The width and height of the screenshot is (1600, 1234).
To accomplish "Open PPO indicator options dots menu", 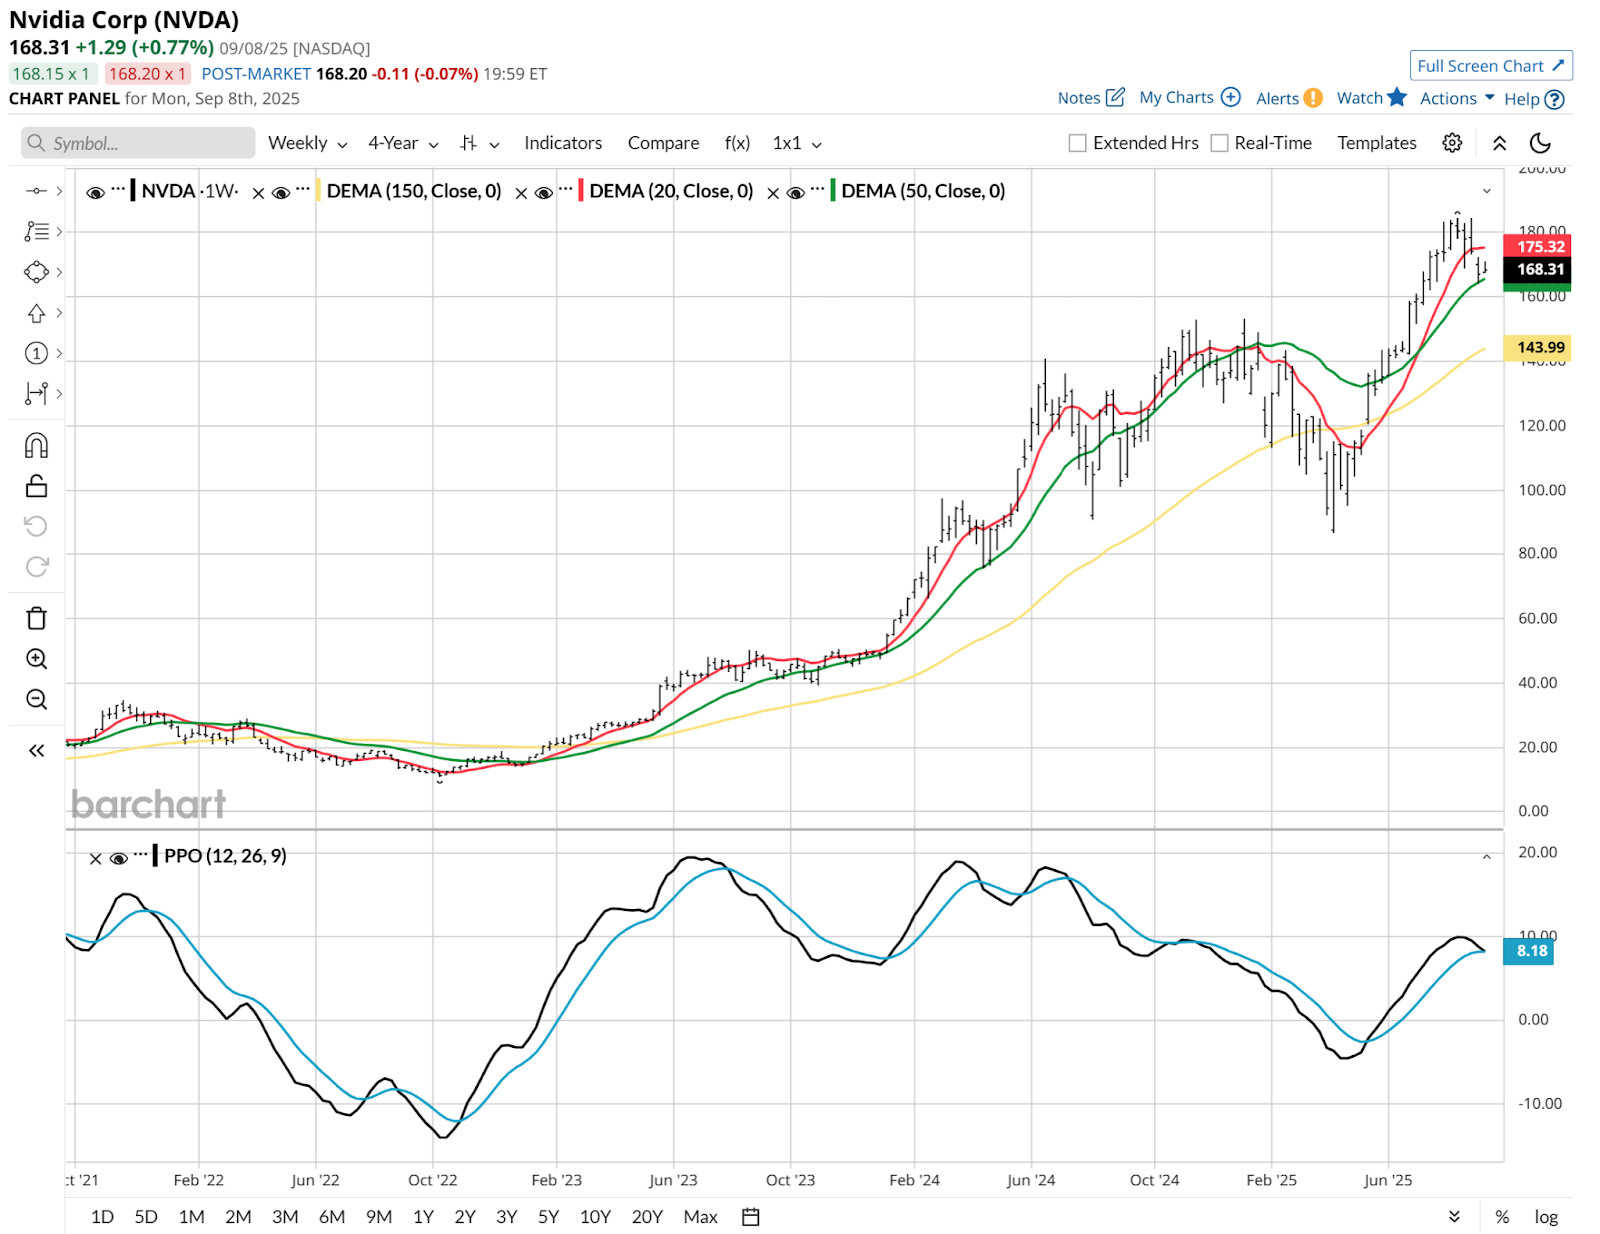I will click(140, 854).
